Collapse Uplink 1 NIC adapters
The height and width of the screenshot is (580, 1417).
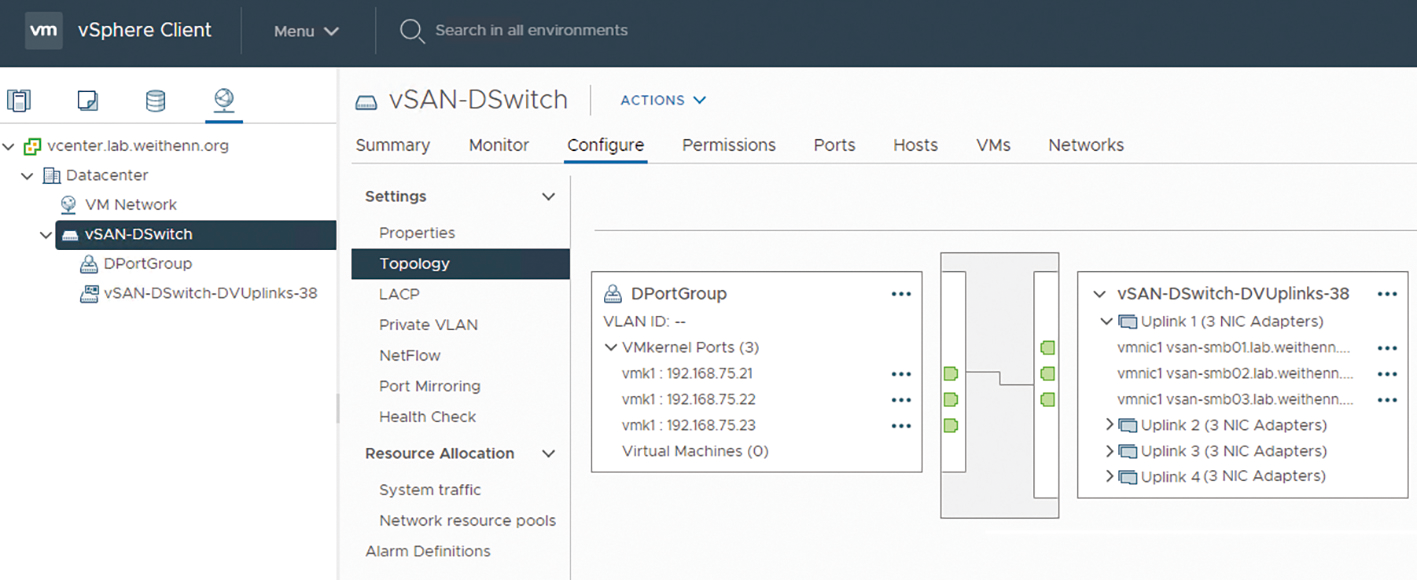tap(1107, 322)
